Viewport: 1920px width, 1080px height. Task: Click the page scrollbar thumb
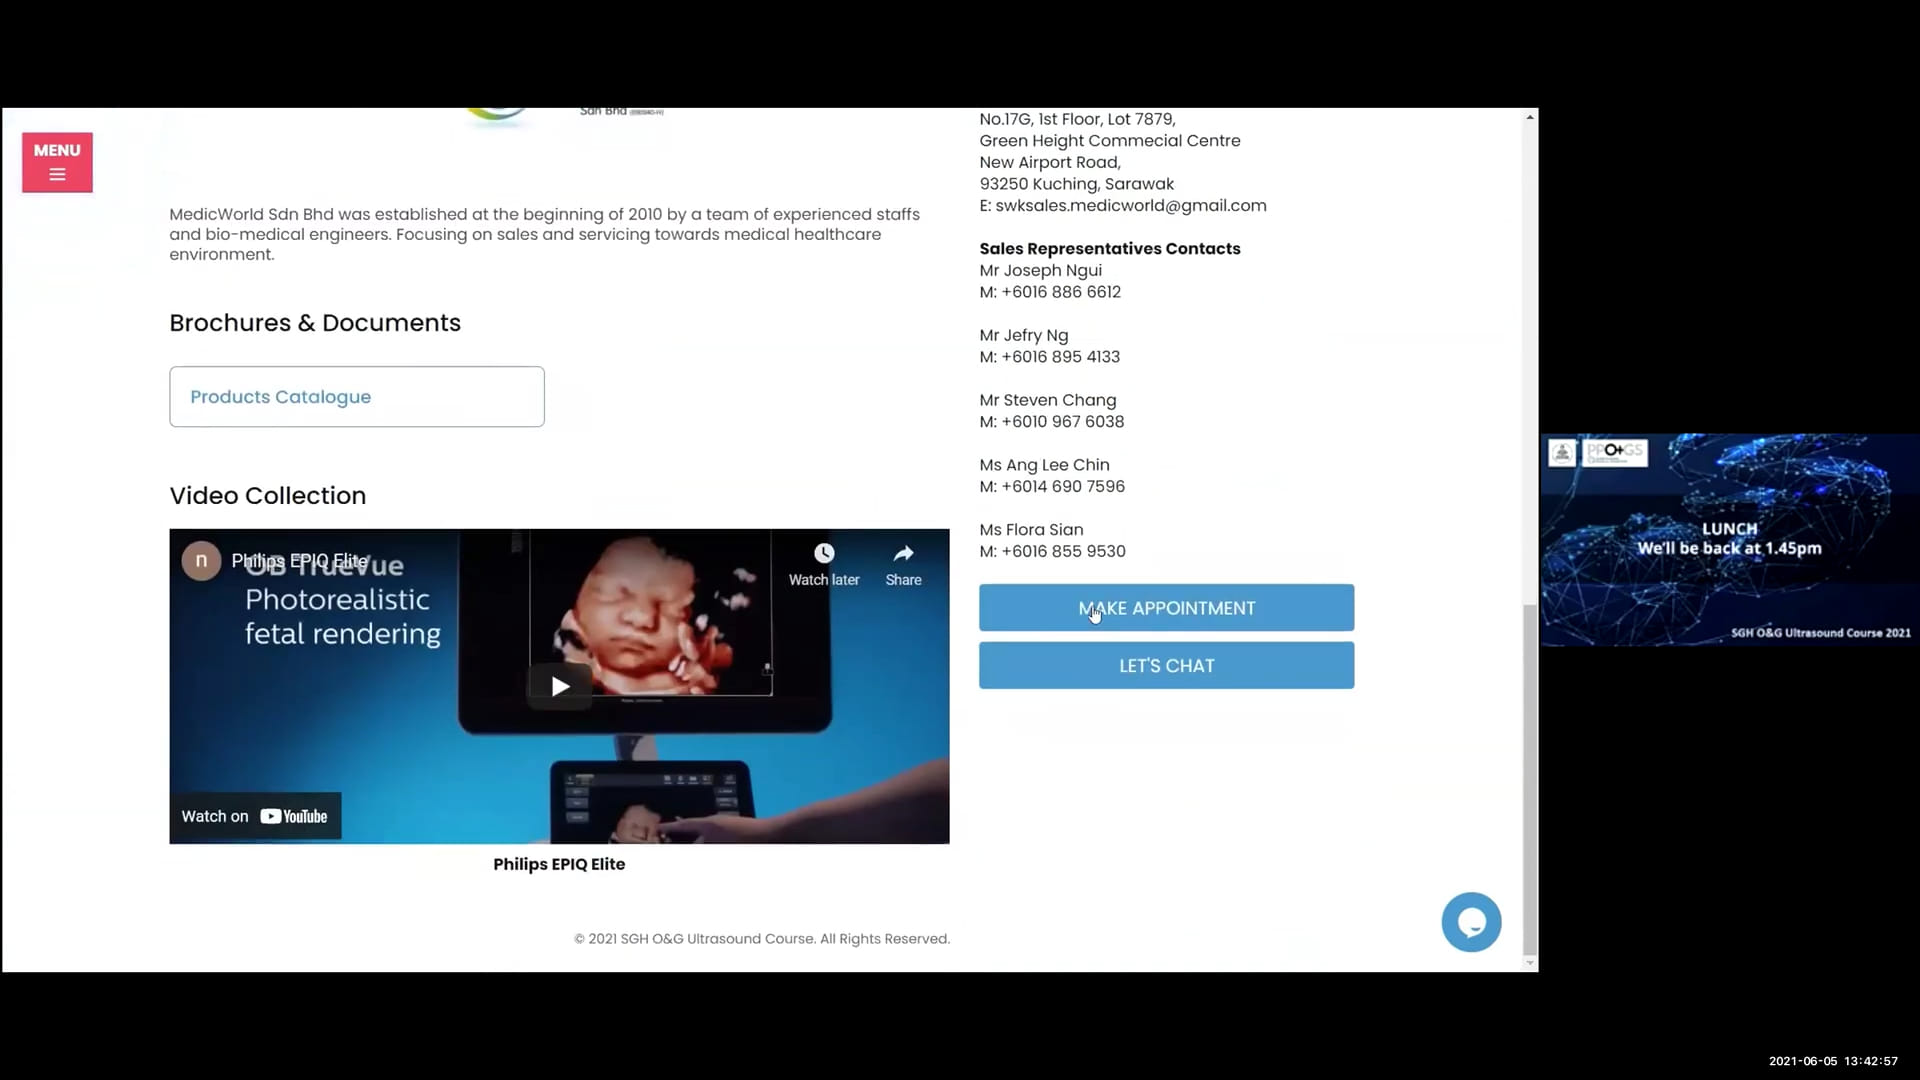pos(1530,778)
